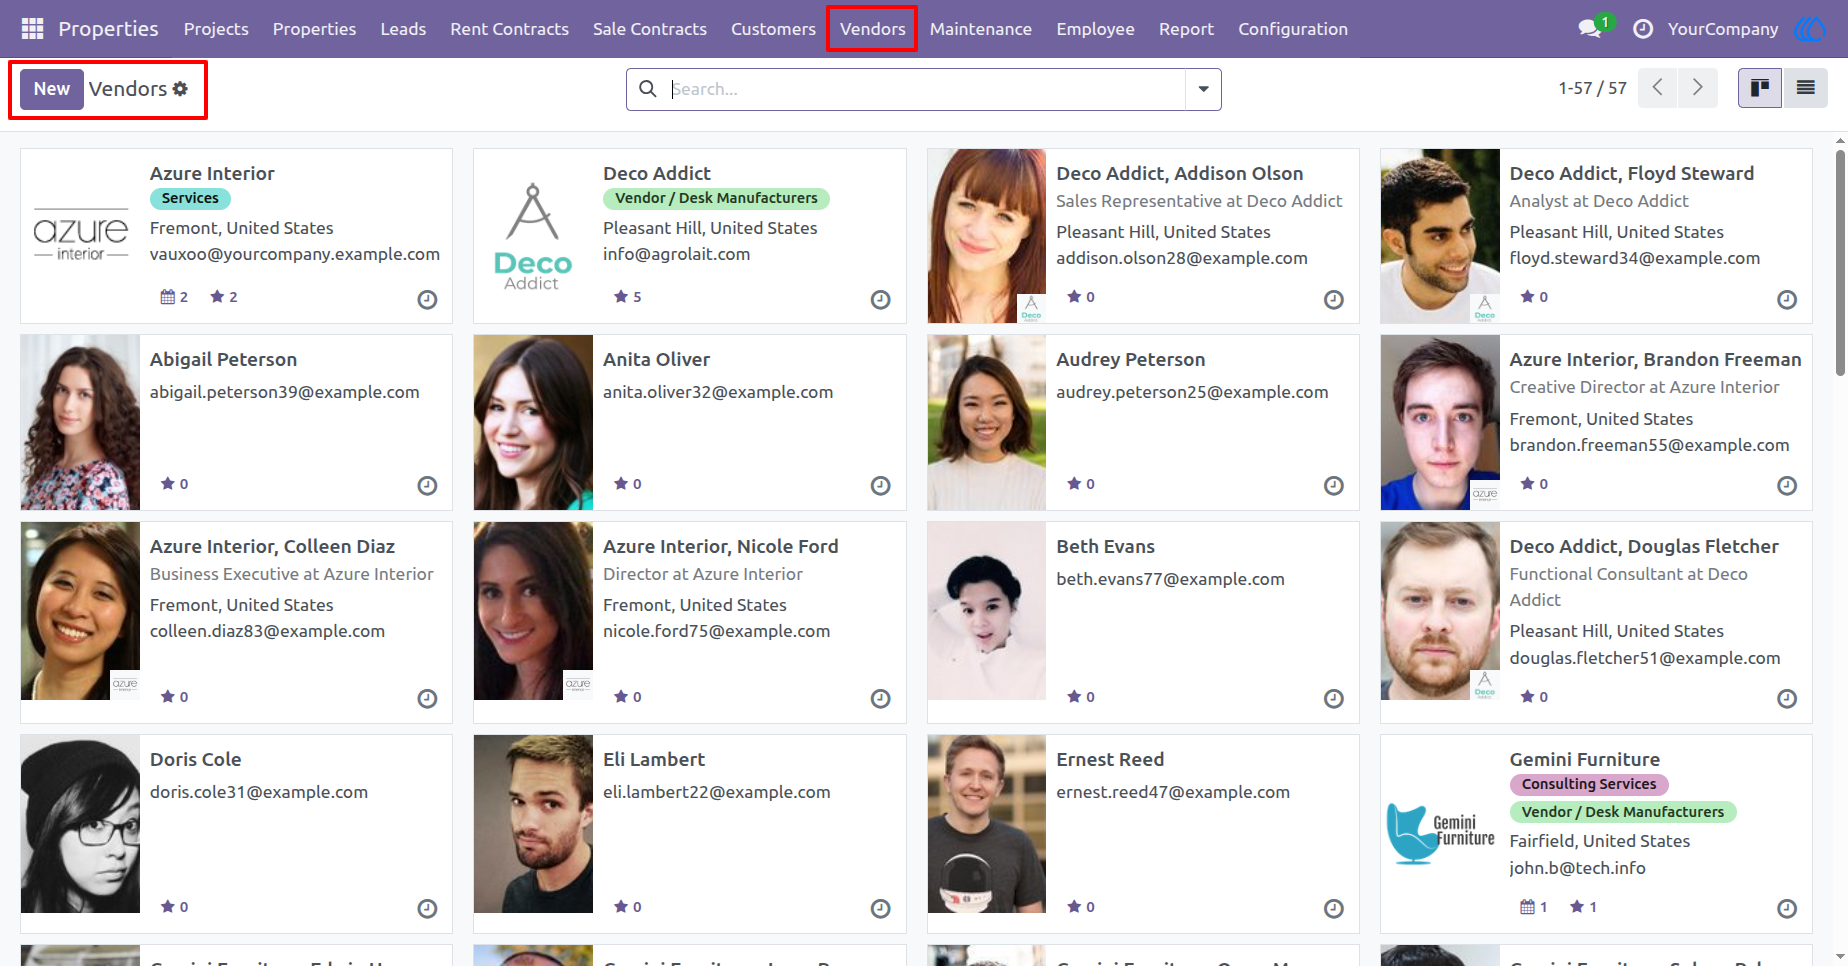Go to previous page of vendors

(1658, 88)
